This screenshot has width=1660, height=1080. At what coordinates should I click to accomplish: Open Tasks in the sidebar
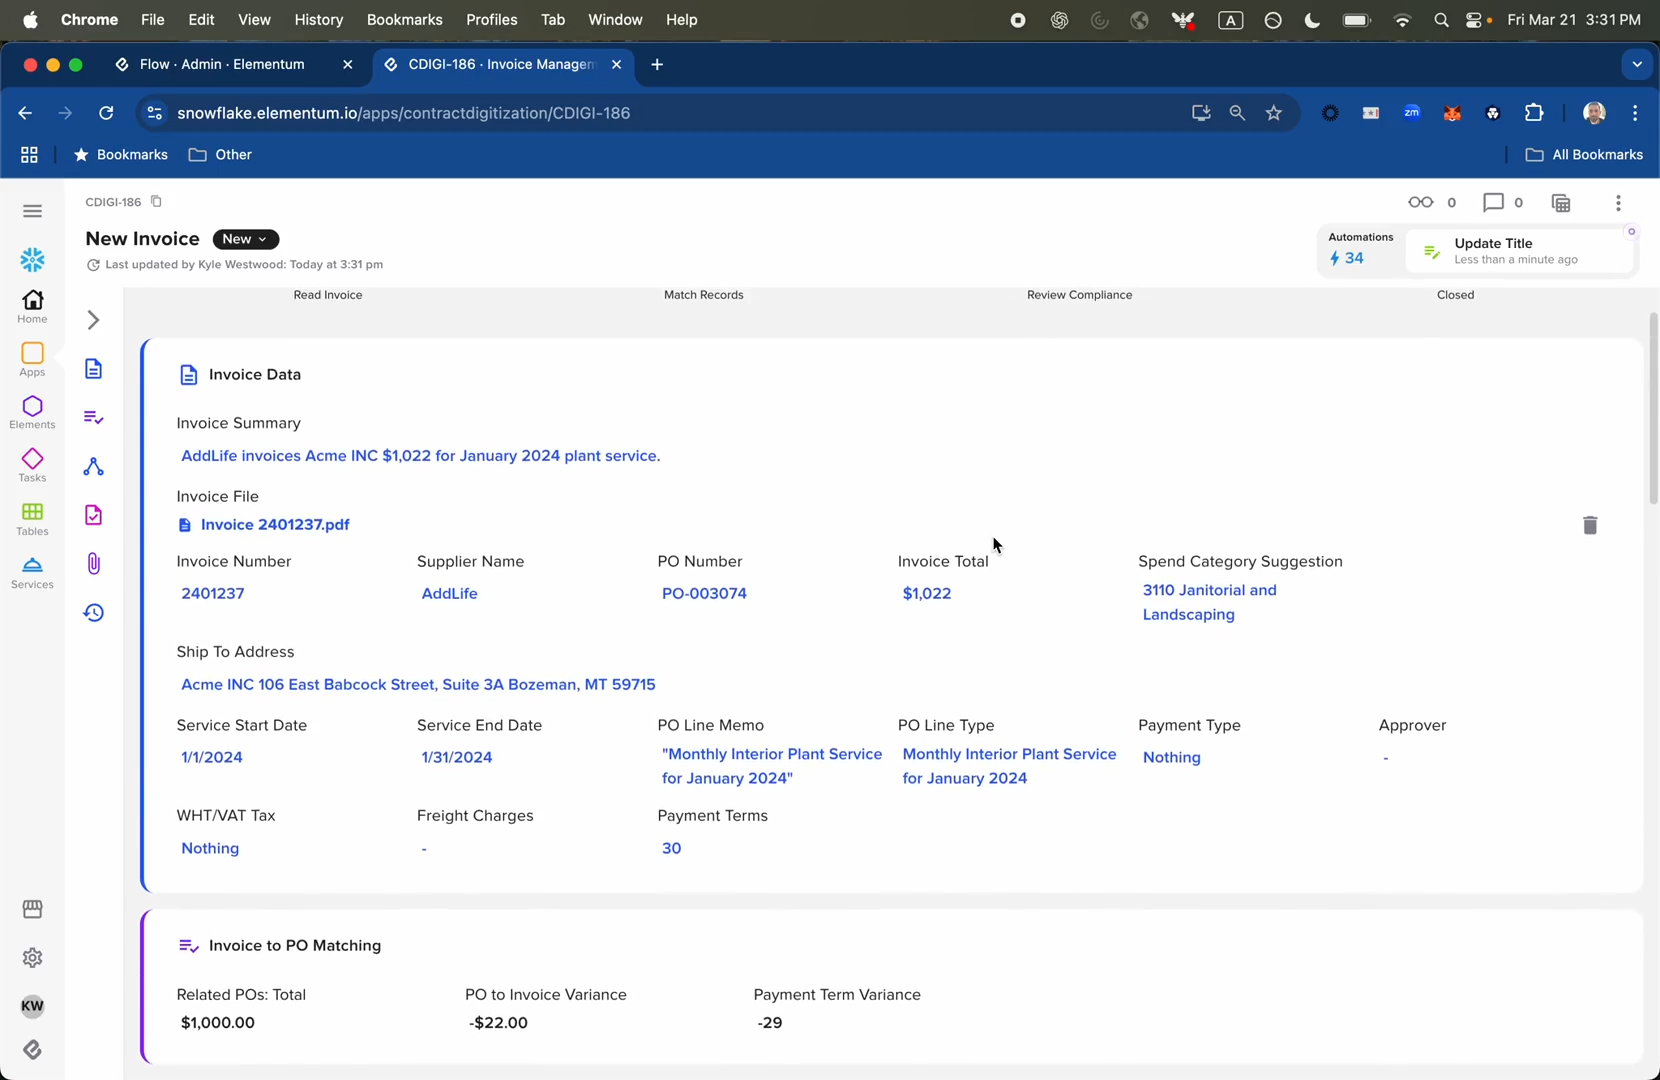[x=32, y=466]
